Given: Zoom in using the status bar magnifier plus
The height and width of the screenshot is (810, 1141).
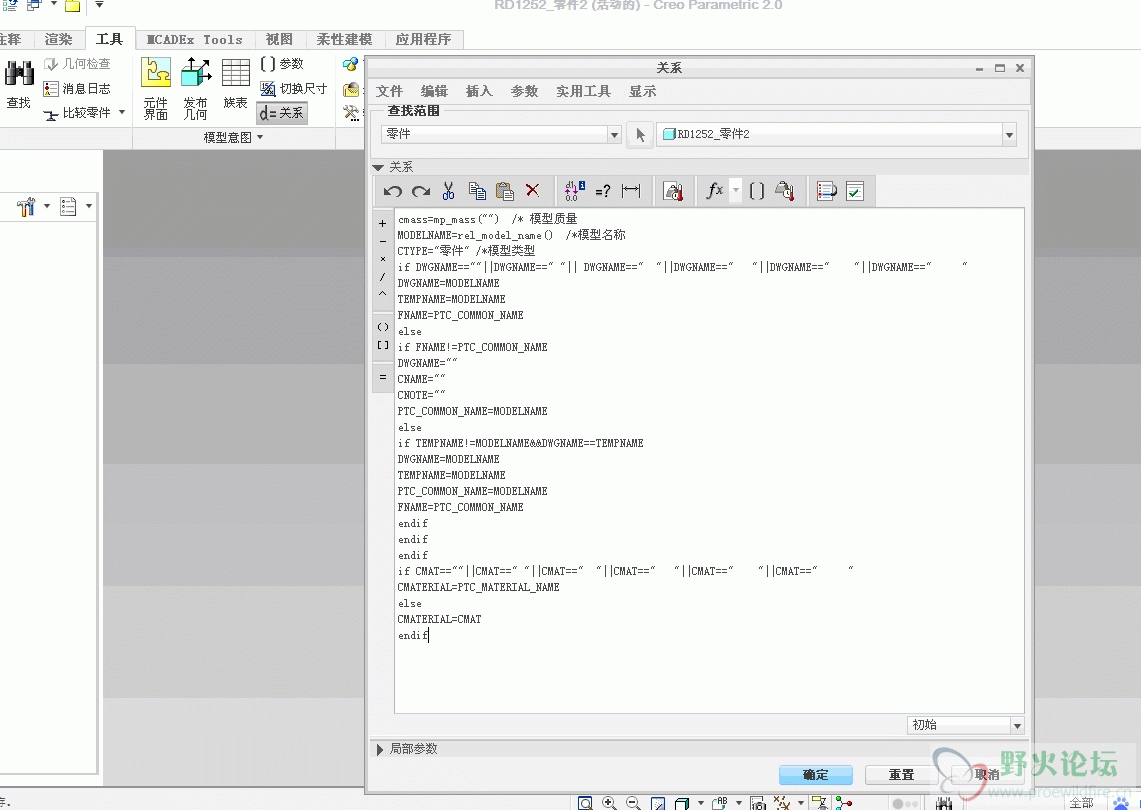Looking at the screenshot, I should [x=610, y=803].
